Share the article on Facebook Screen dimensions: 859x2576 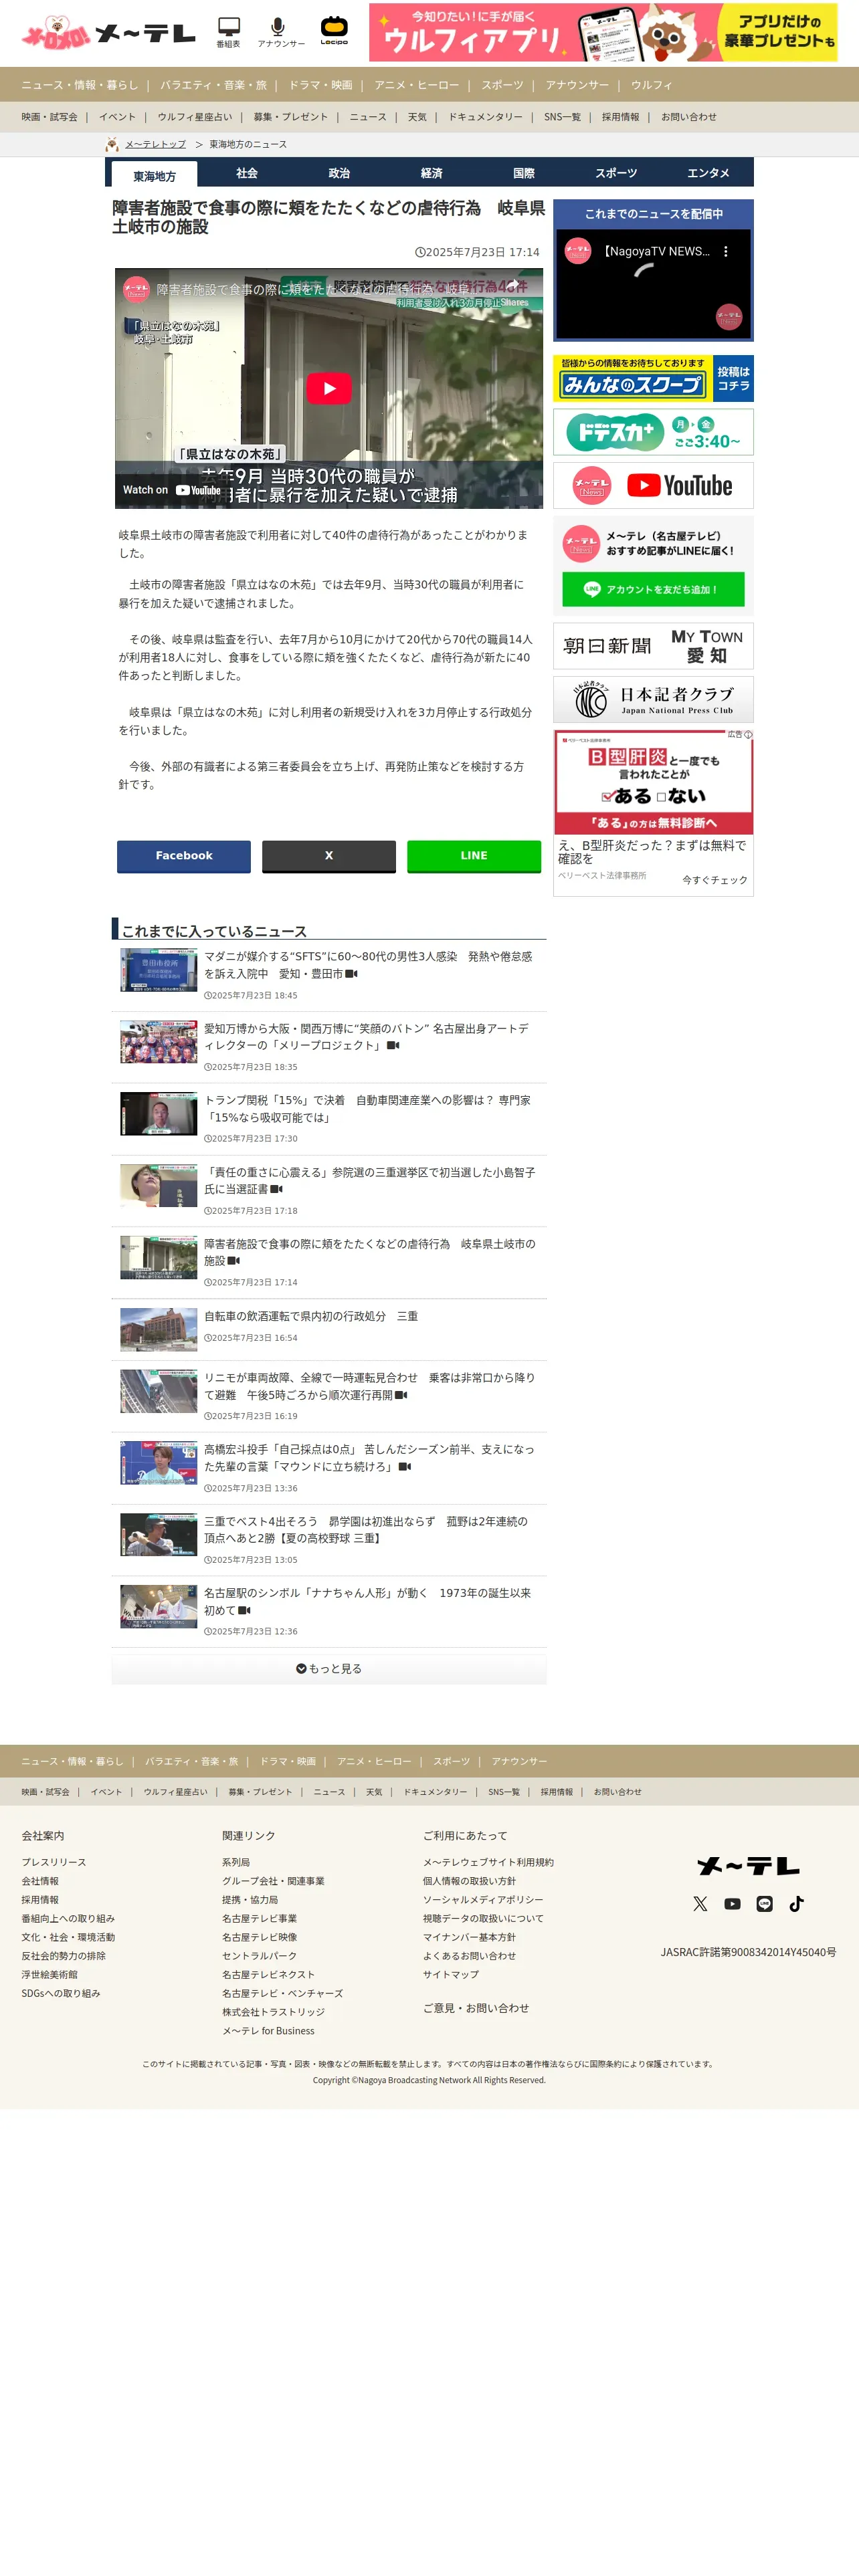(x=184, y=856)
